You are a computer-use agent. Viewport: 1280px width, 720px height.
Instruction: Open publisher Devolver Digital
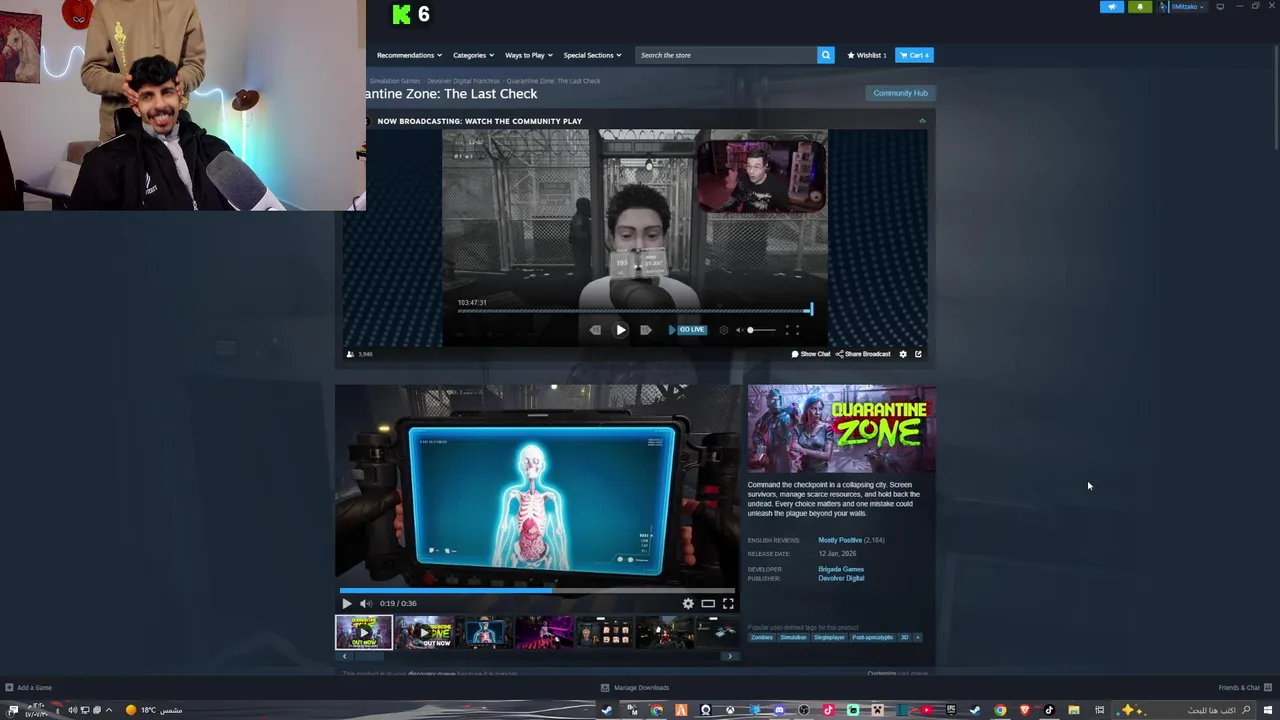click(x=841, y=578)
